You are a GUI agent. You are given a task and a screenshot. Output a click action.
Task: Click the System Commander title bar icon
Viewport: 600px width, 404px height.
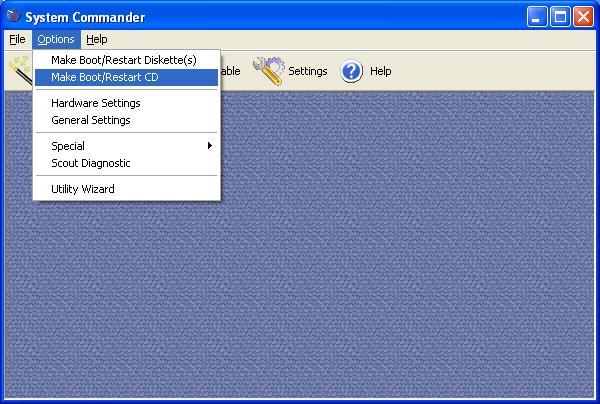(13, 16)
